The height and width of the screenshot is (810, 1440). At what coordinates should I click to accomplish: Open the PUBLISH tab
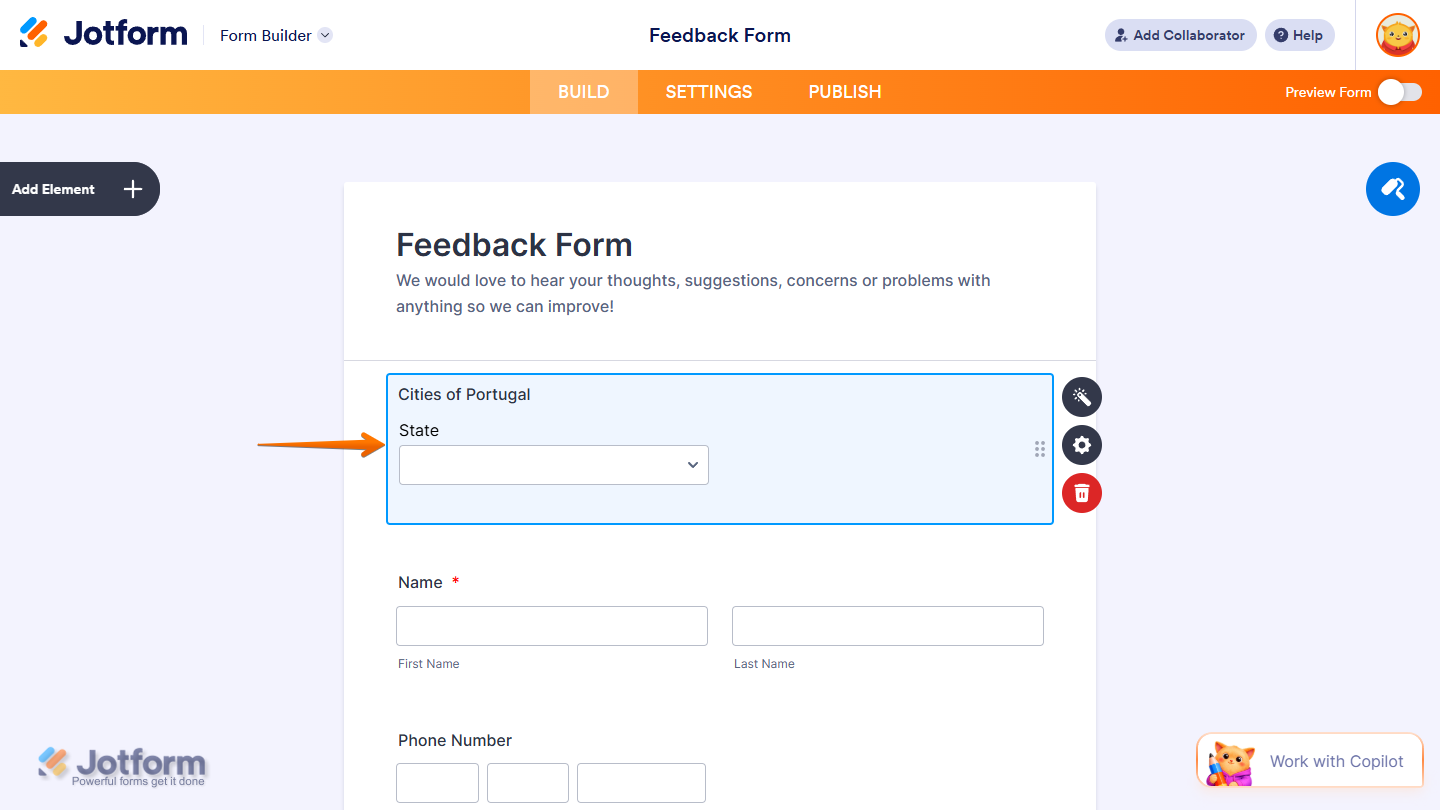point(845,91)
